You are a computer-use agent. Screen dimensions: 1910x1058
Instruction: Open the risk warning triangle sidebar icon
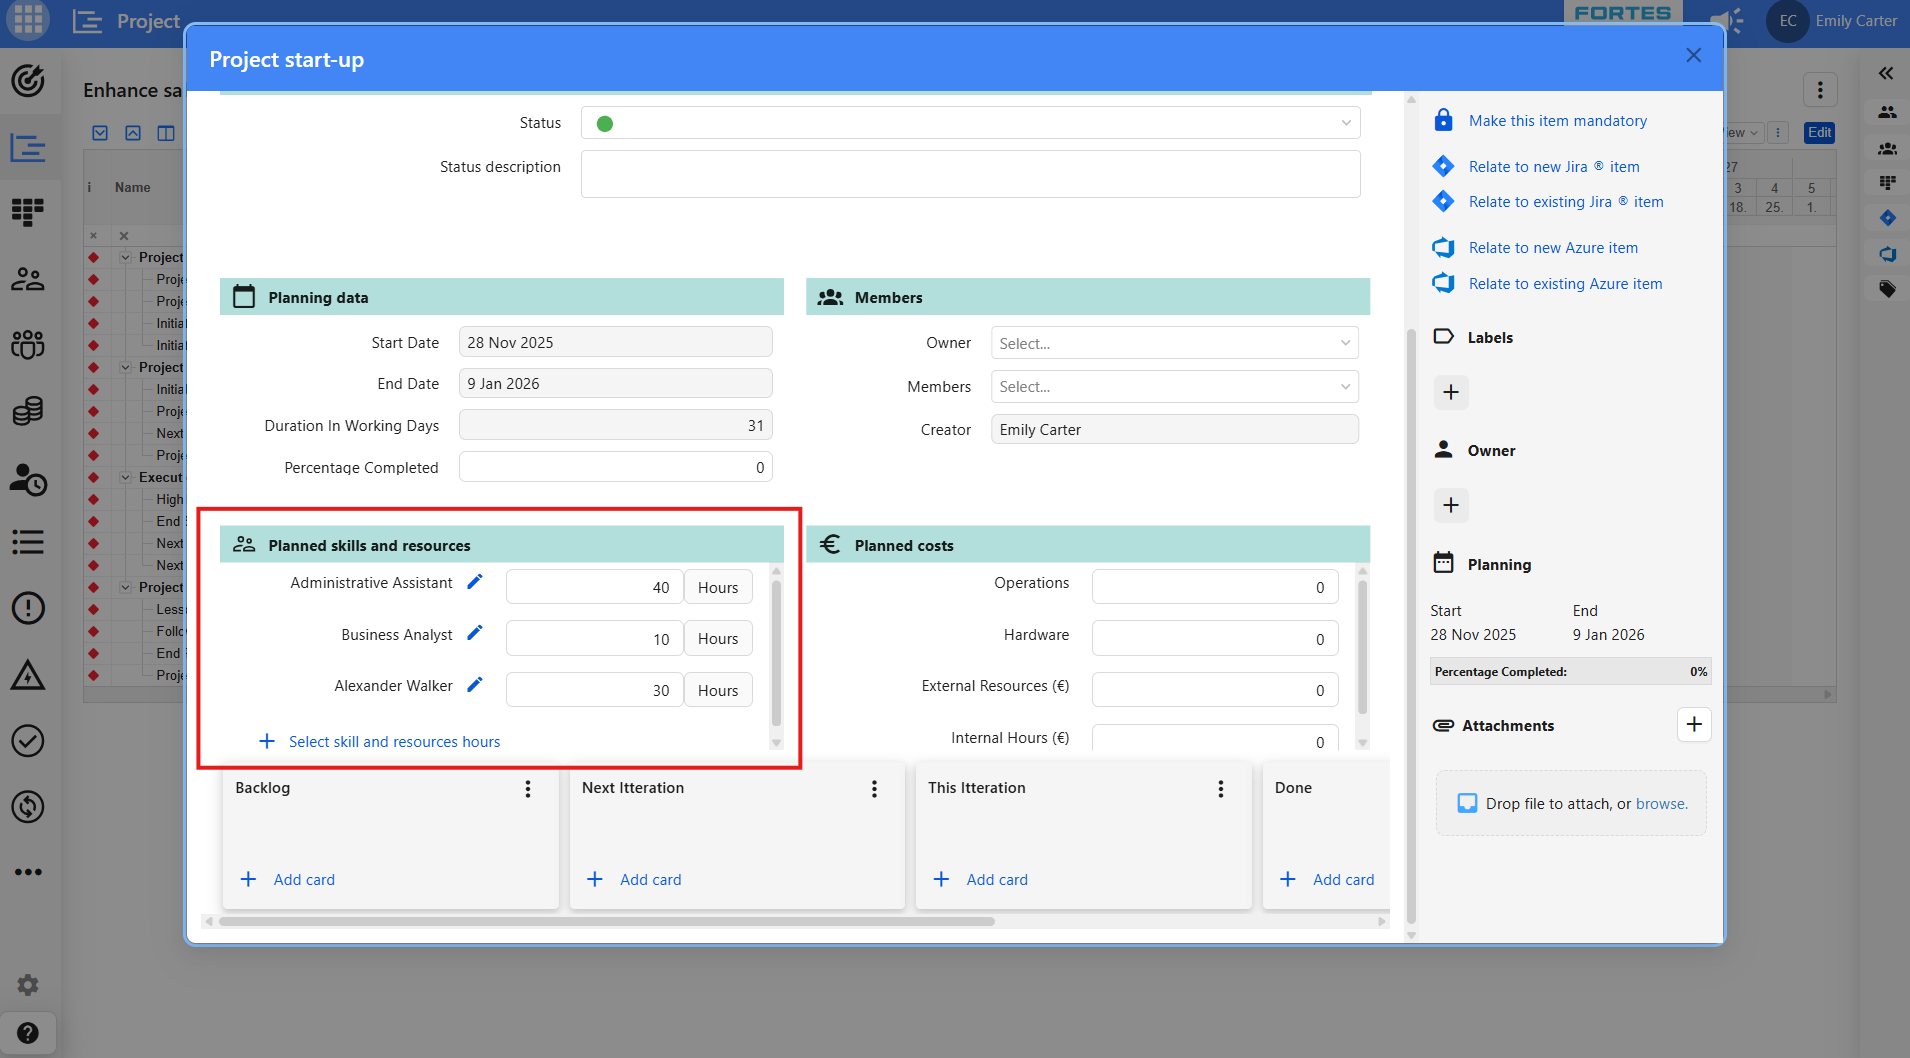(28, 675)
